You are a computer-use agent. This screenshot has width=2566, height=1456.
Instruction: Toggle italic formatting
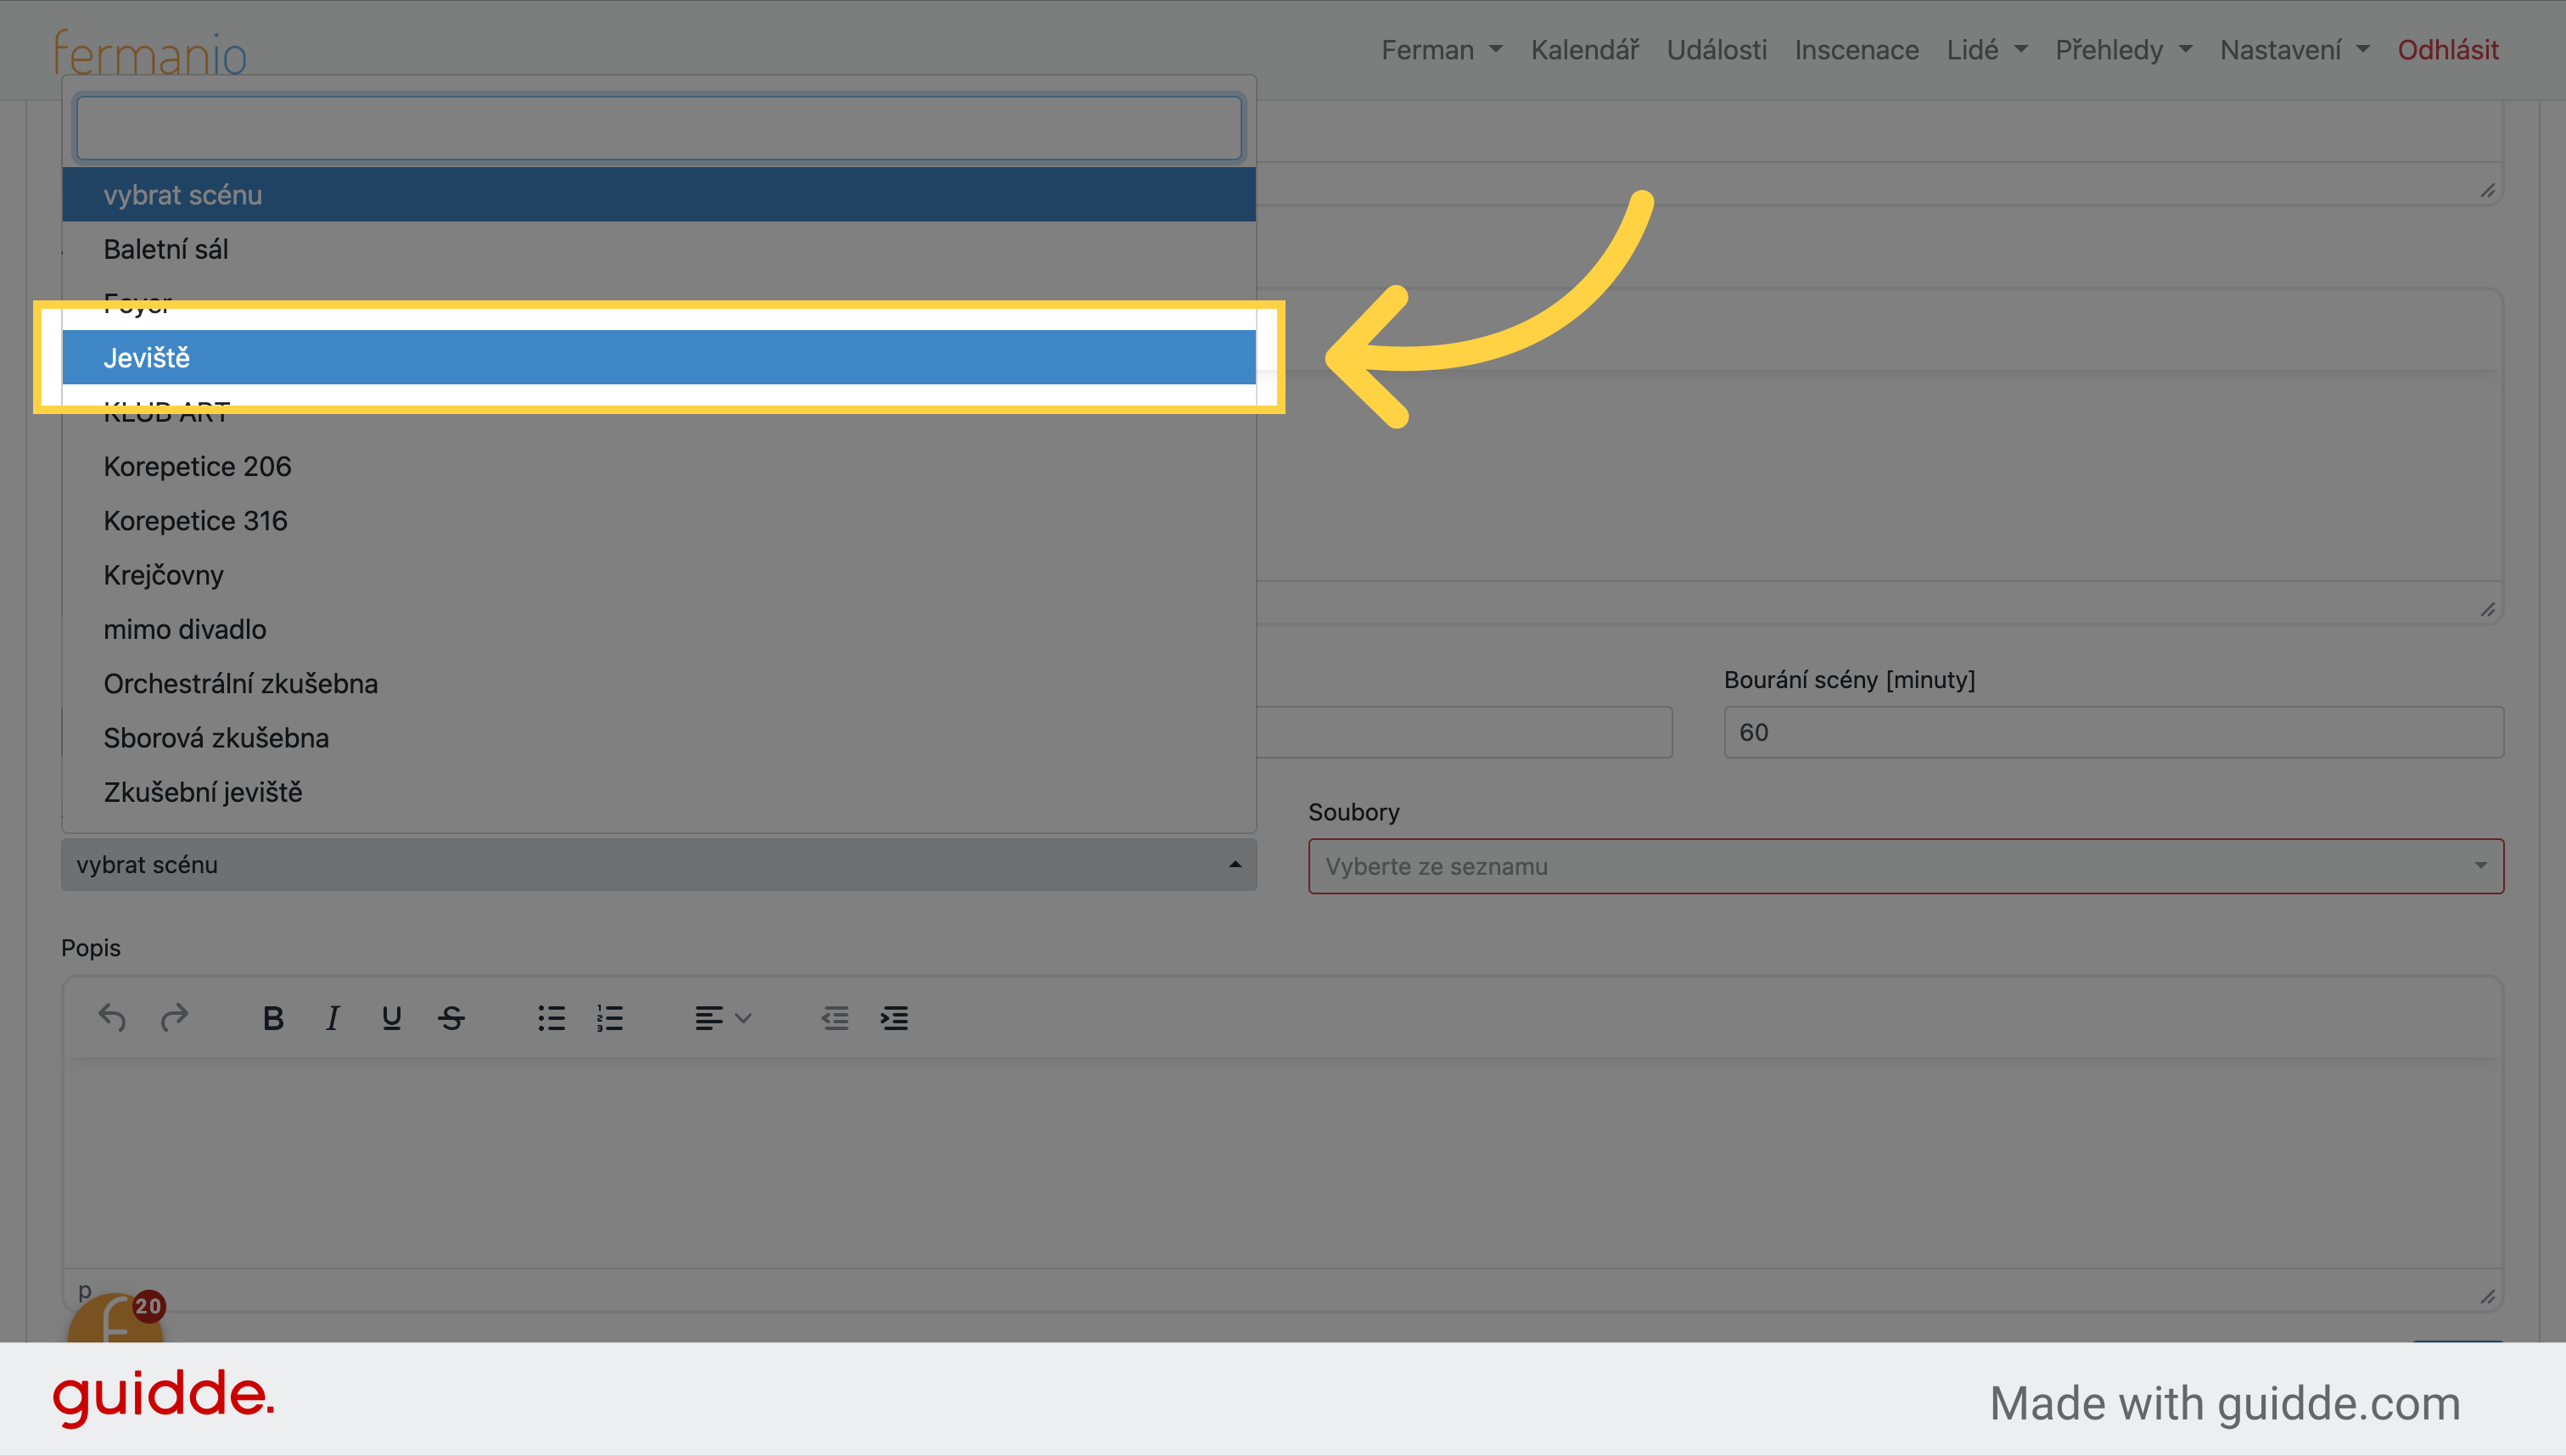pyautogui.click(x=332, y=1018)
